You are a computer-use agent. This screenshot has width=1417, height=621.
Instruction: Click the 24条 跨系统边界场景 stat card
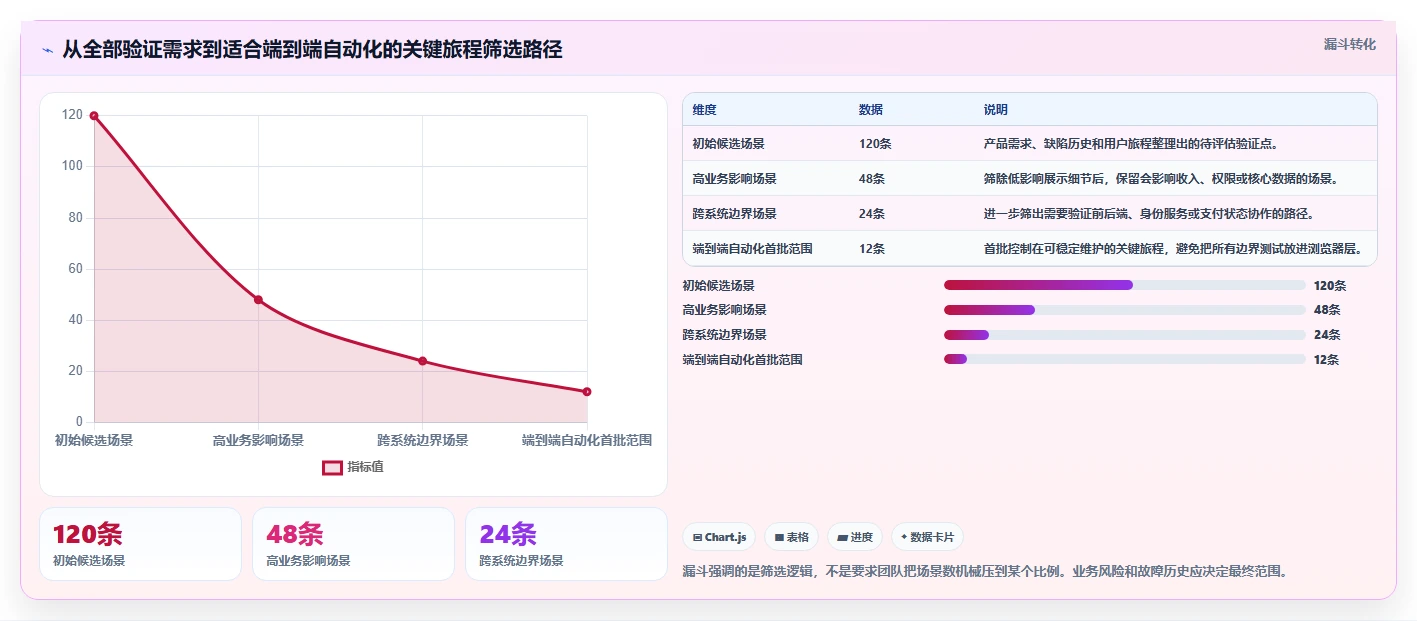[x=566, y=544]
